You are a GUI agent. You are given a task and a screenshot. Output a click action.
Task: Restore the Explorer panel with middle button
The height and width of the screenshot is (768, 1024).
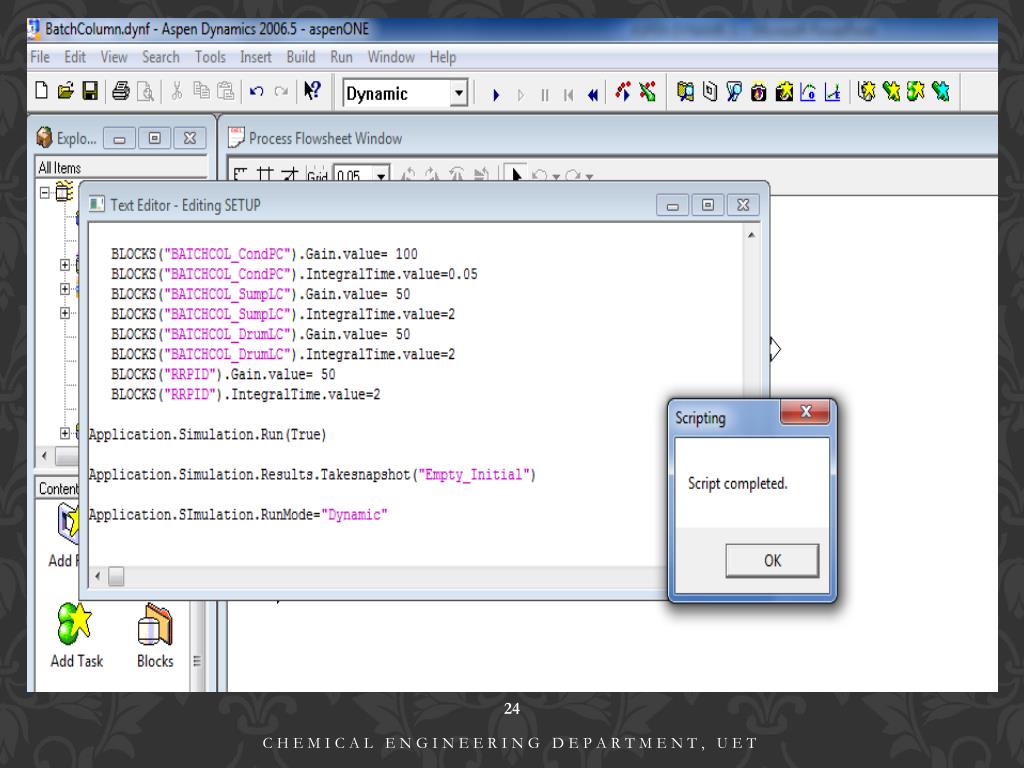pyautogui.click(x=155, y=138)
